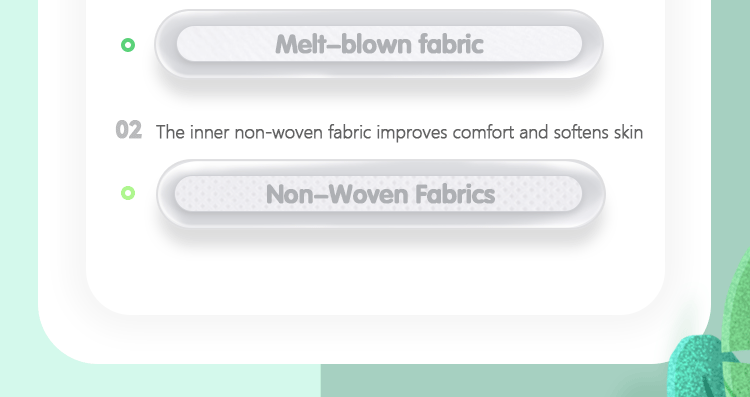Click the word 'comfort' in the description
This screenshot has height=397, width=750.
(484, 132)
